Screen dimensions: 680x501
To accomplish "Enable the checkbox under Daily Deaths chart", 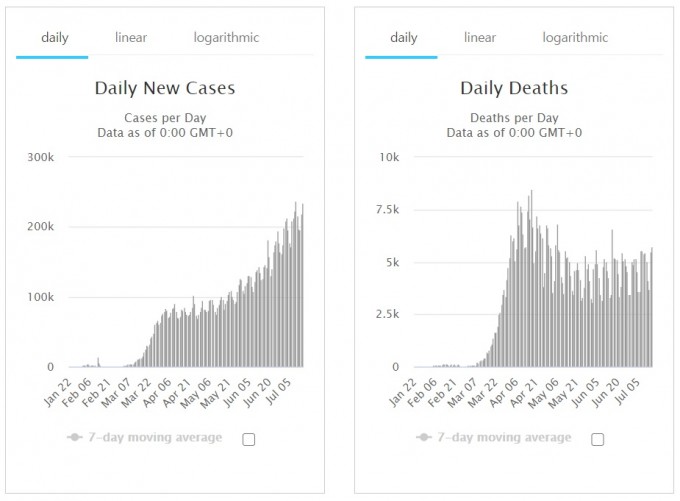I will (598, 438).
